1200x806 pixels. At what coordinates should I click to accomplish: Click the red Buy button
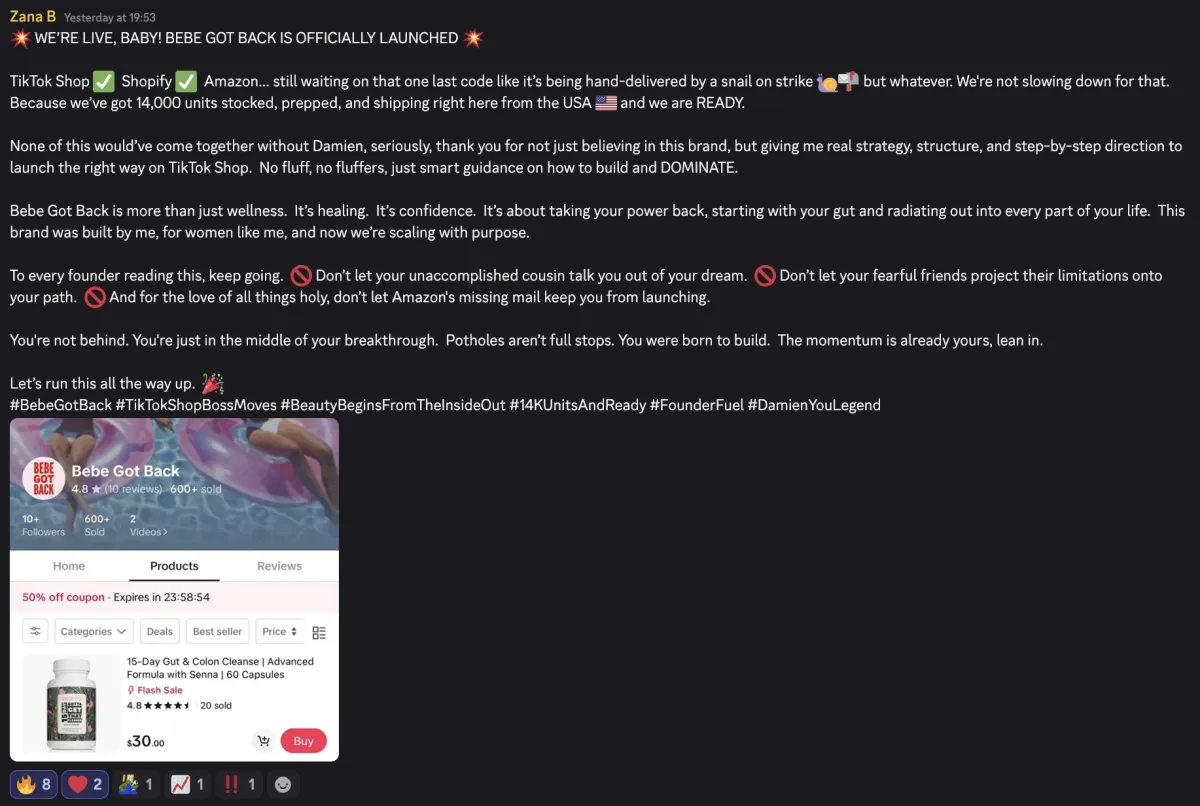[x=303, y=741]
